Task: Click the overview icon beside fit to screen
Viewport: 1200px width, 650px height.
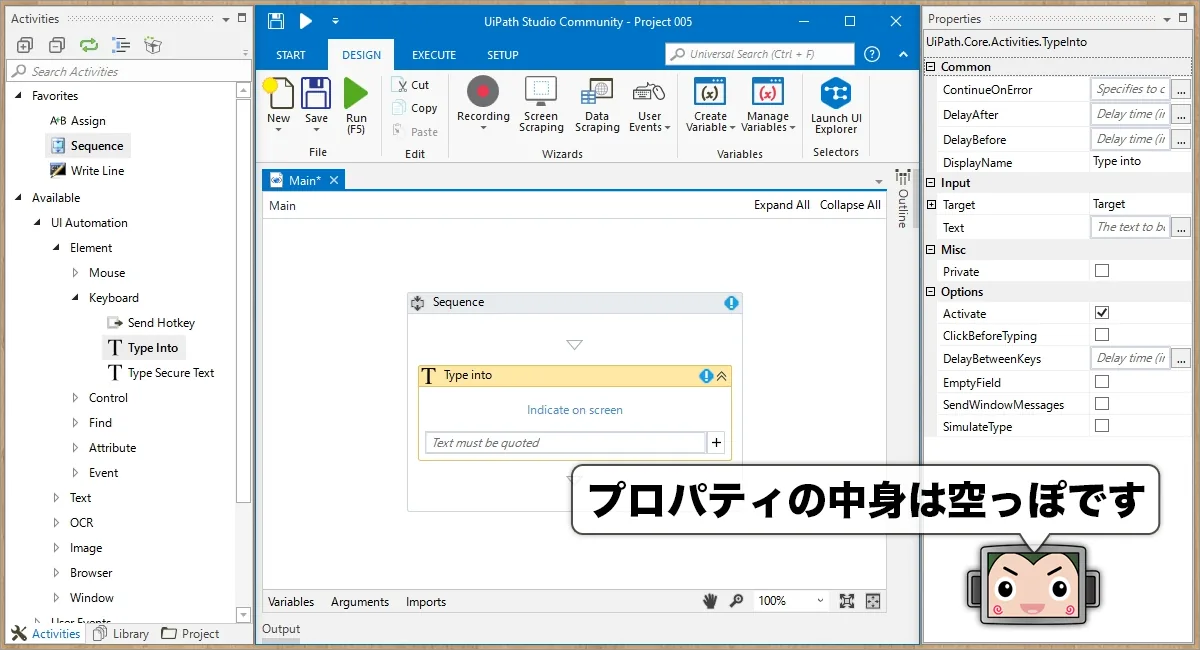Action: click(x=873, y=601)
